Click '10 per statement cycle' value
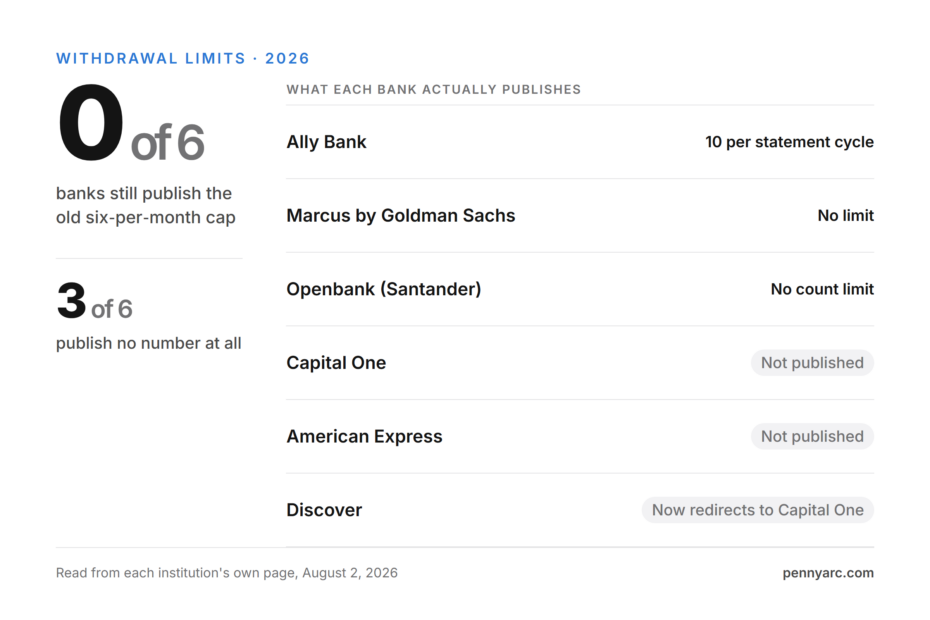The width and height of the screenshot is (930, 620). [x=789, y=142]
